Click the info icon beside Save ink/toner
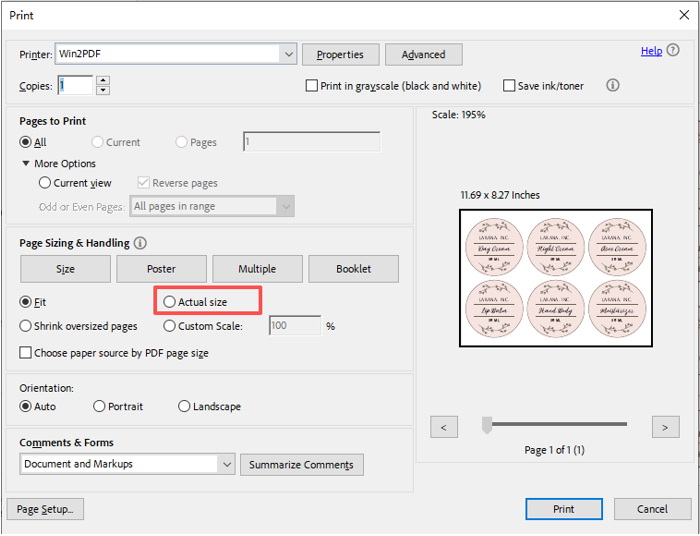This screenshot has width=700, height=536. [613, 86]
